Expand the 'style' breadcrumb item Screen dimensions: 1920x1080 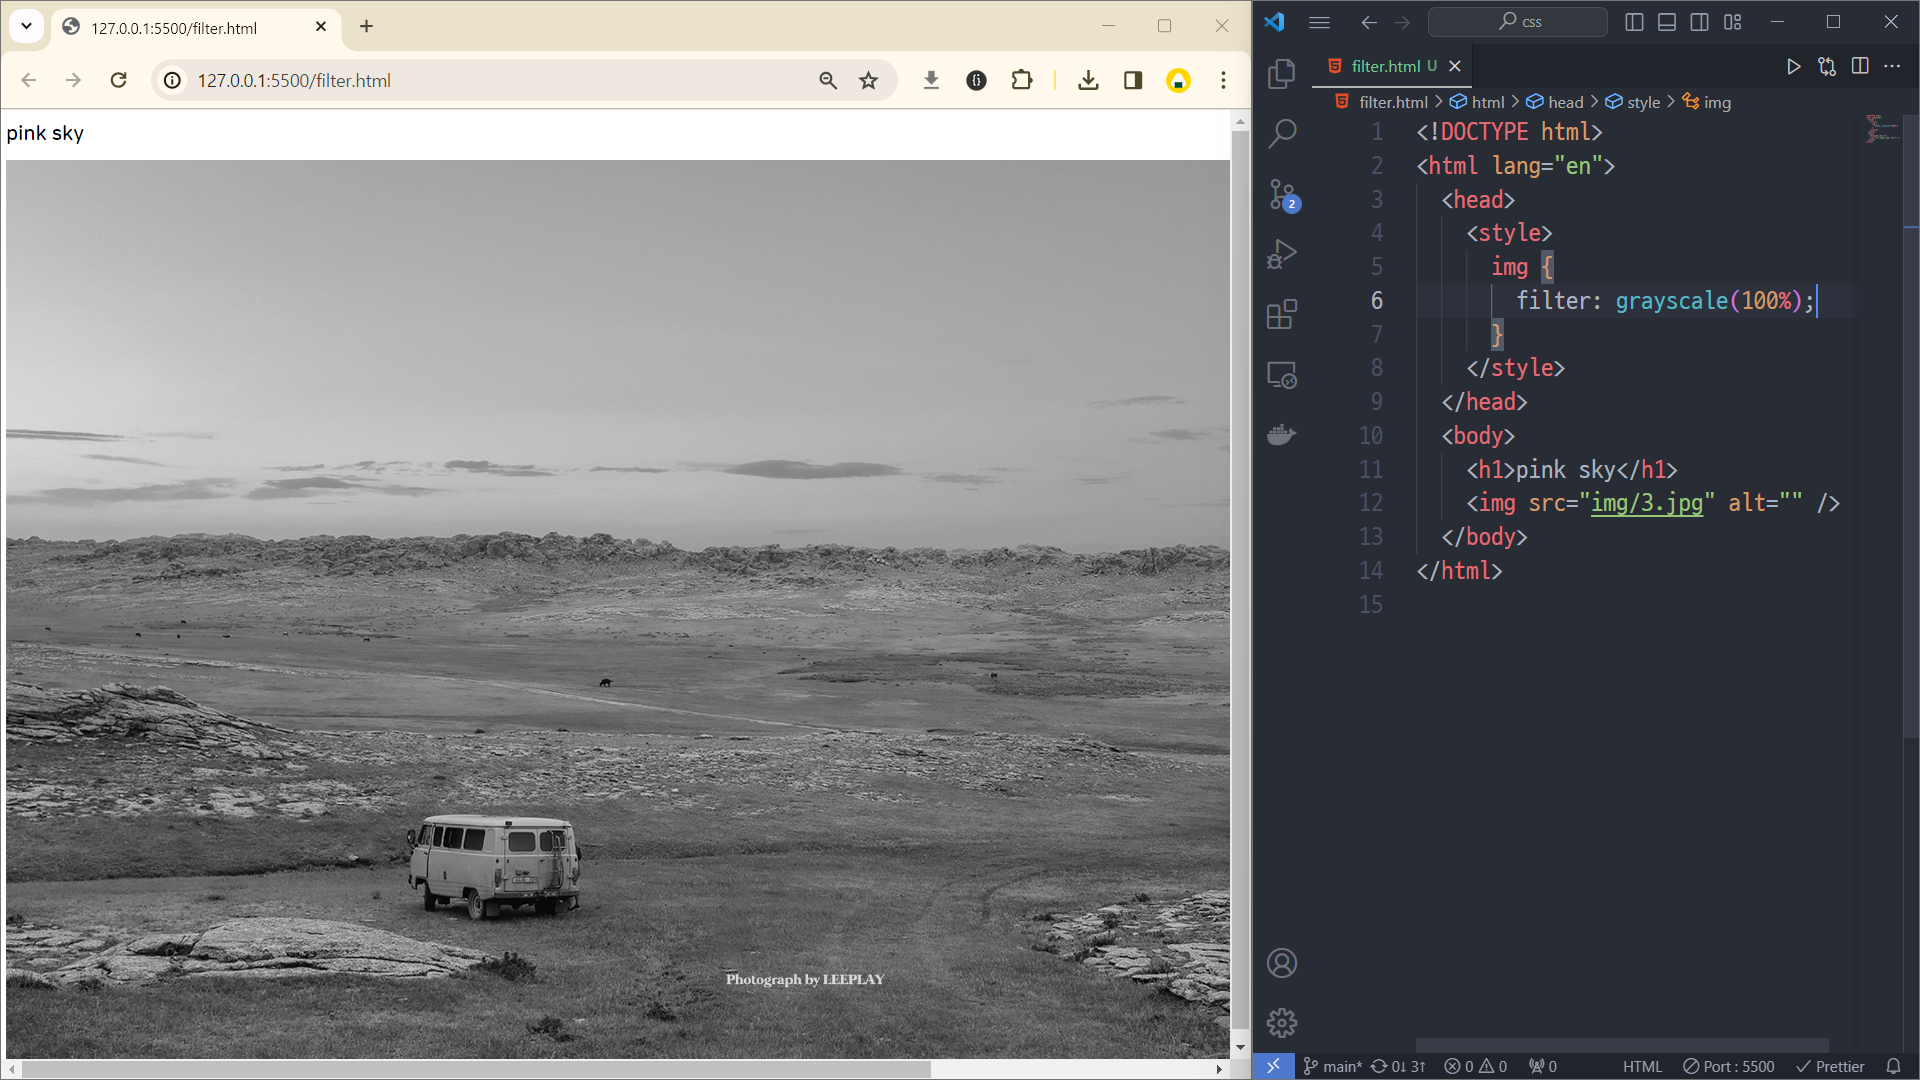pos(1642,102)
